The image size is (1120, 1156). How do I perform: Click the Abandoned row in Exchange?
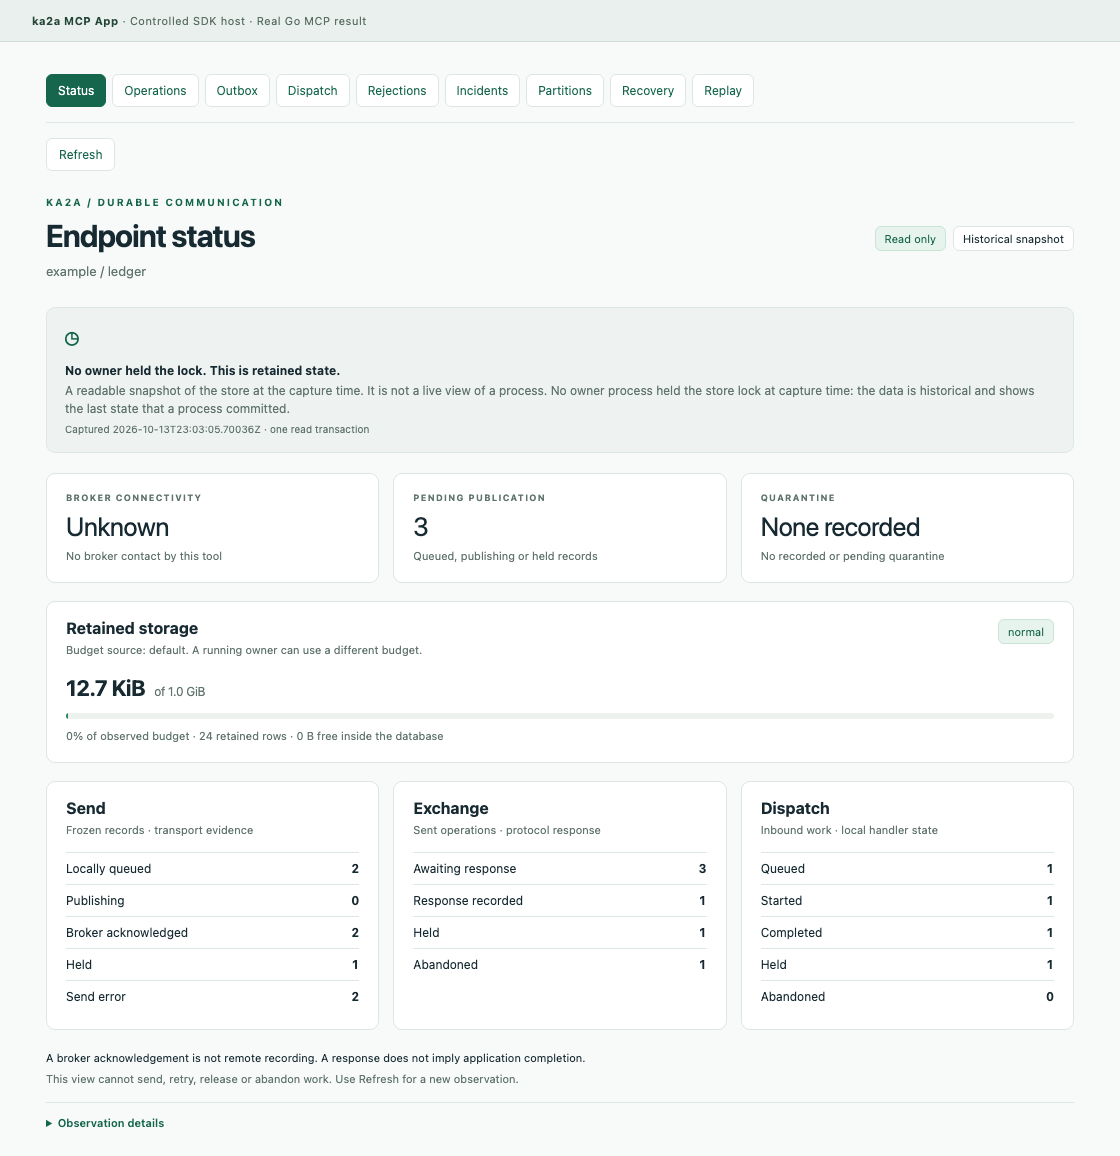(560, 965)
